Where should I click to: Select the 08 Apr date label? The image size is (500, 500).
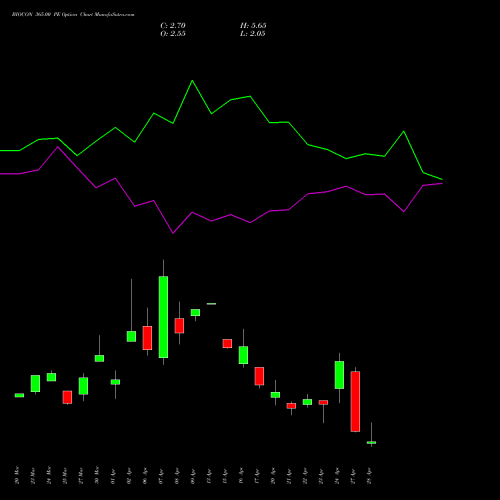click(x=177, y=475)
